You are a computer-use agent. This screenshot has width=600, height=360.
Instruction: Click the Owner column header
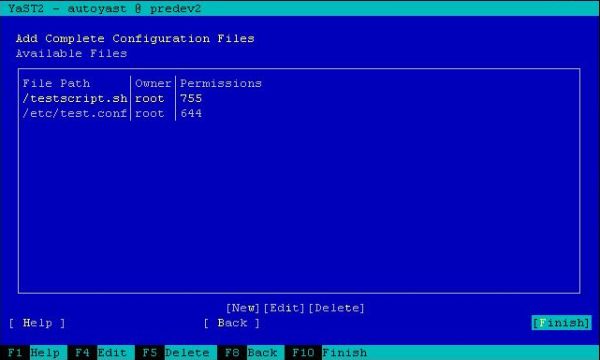coord(153,83)
